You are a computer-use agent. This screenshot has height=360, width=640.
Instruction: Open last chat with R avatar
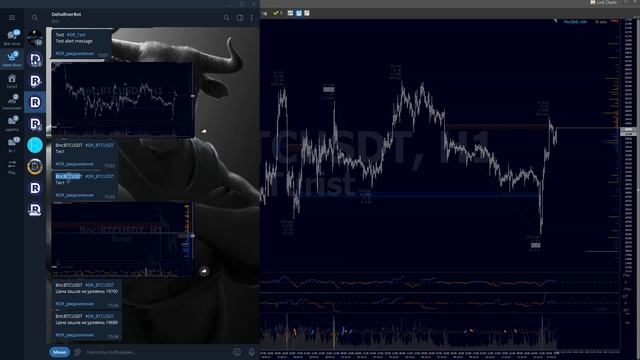click(35, 209)
